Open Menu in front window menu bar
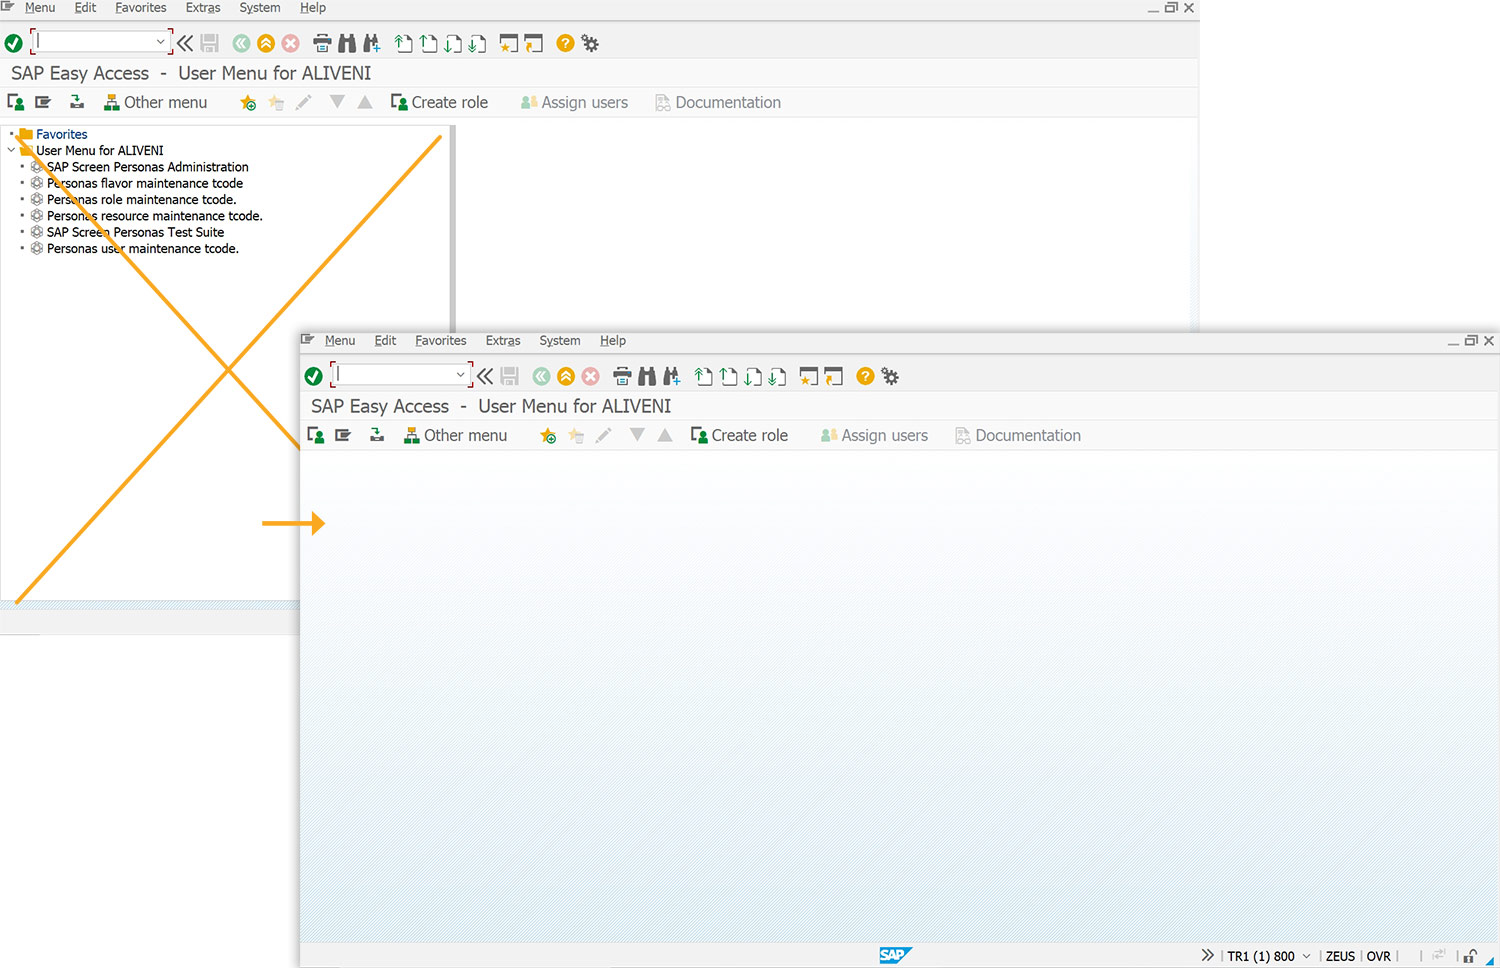1500x968 pixels. coord(340,340)
